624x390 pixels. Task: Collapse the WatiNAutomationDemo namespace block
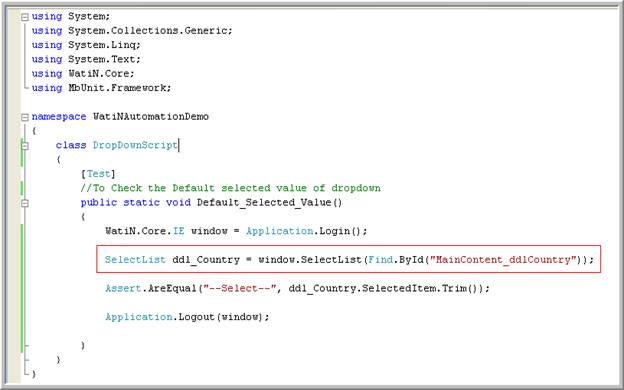coord(25,117)
